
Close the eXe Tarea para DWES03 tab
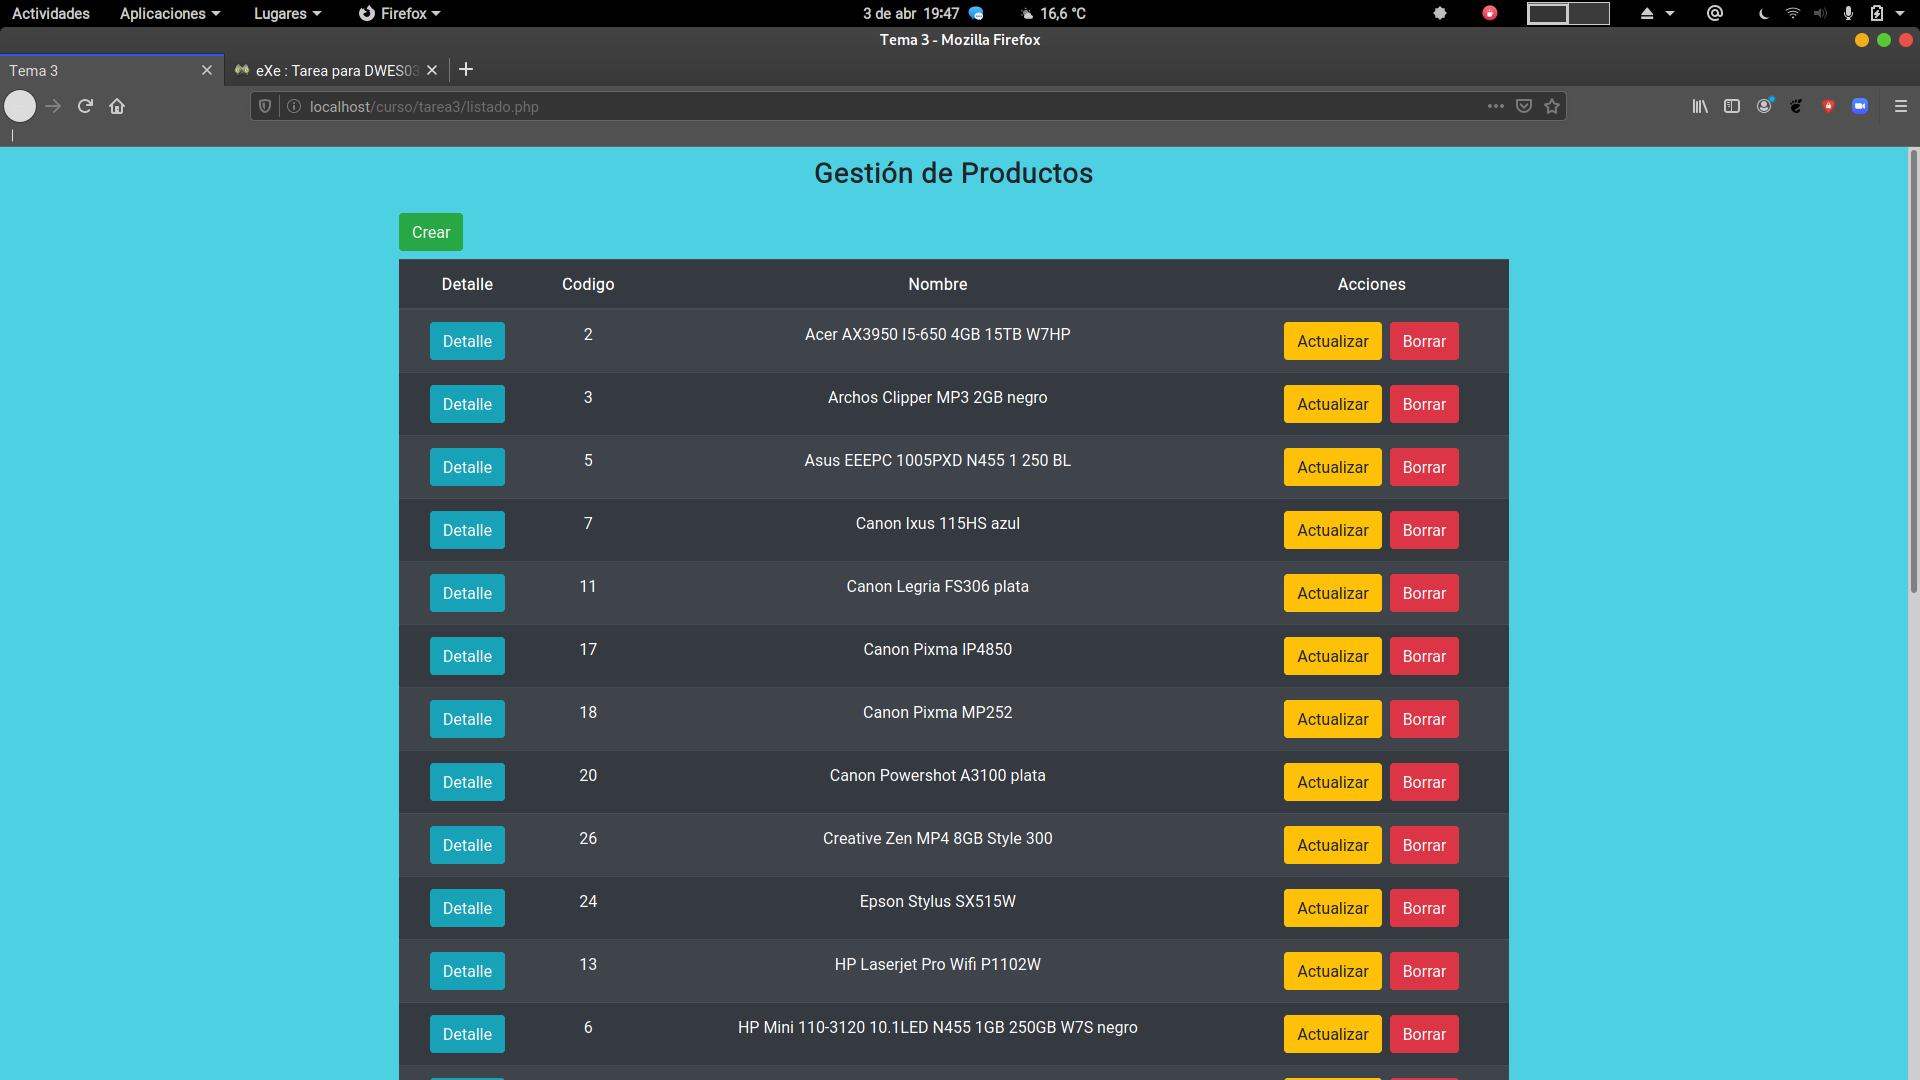pos(432,70)
